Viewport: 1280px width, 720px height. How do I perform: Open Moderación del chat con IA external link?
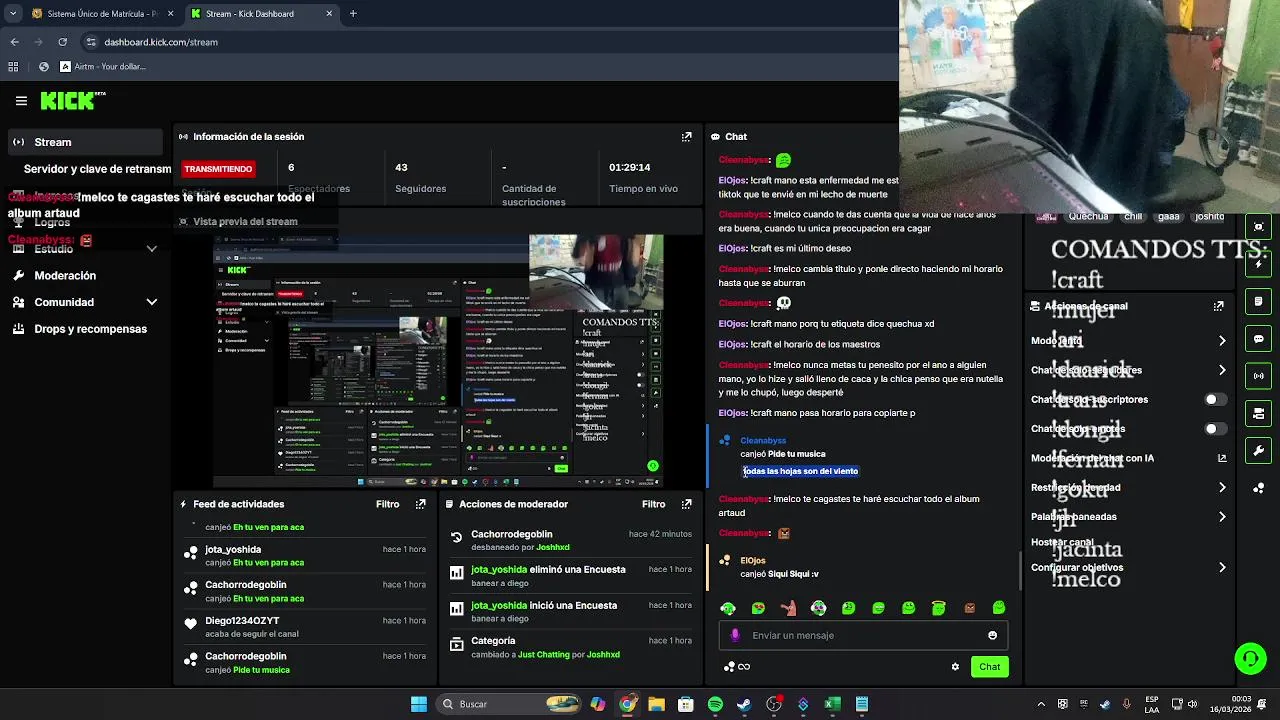coord(1222,458)
